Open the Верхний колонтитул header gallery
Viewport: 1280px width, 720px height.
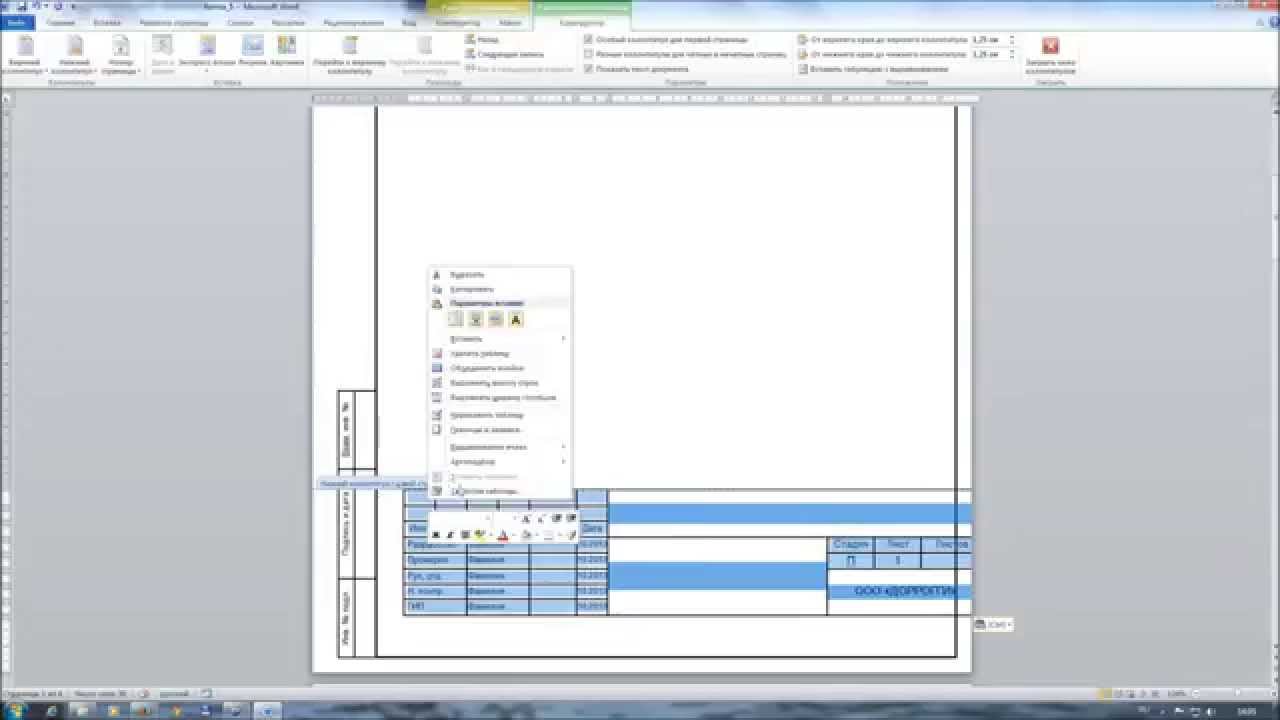25,55
